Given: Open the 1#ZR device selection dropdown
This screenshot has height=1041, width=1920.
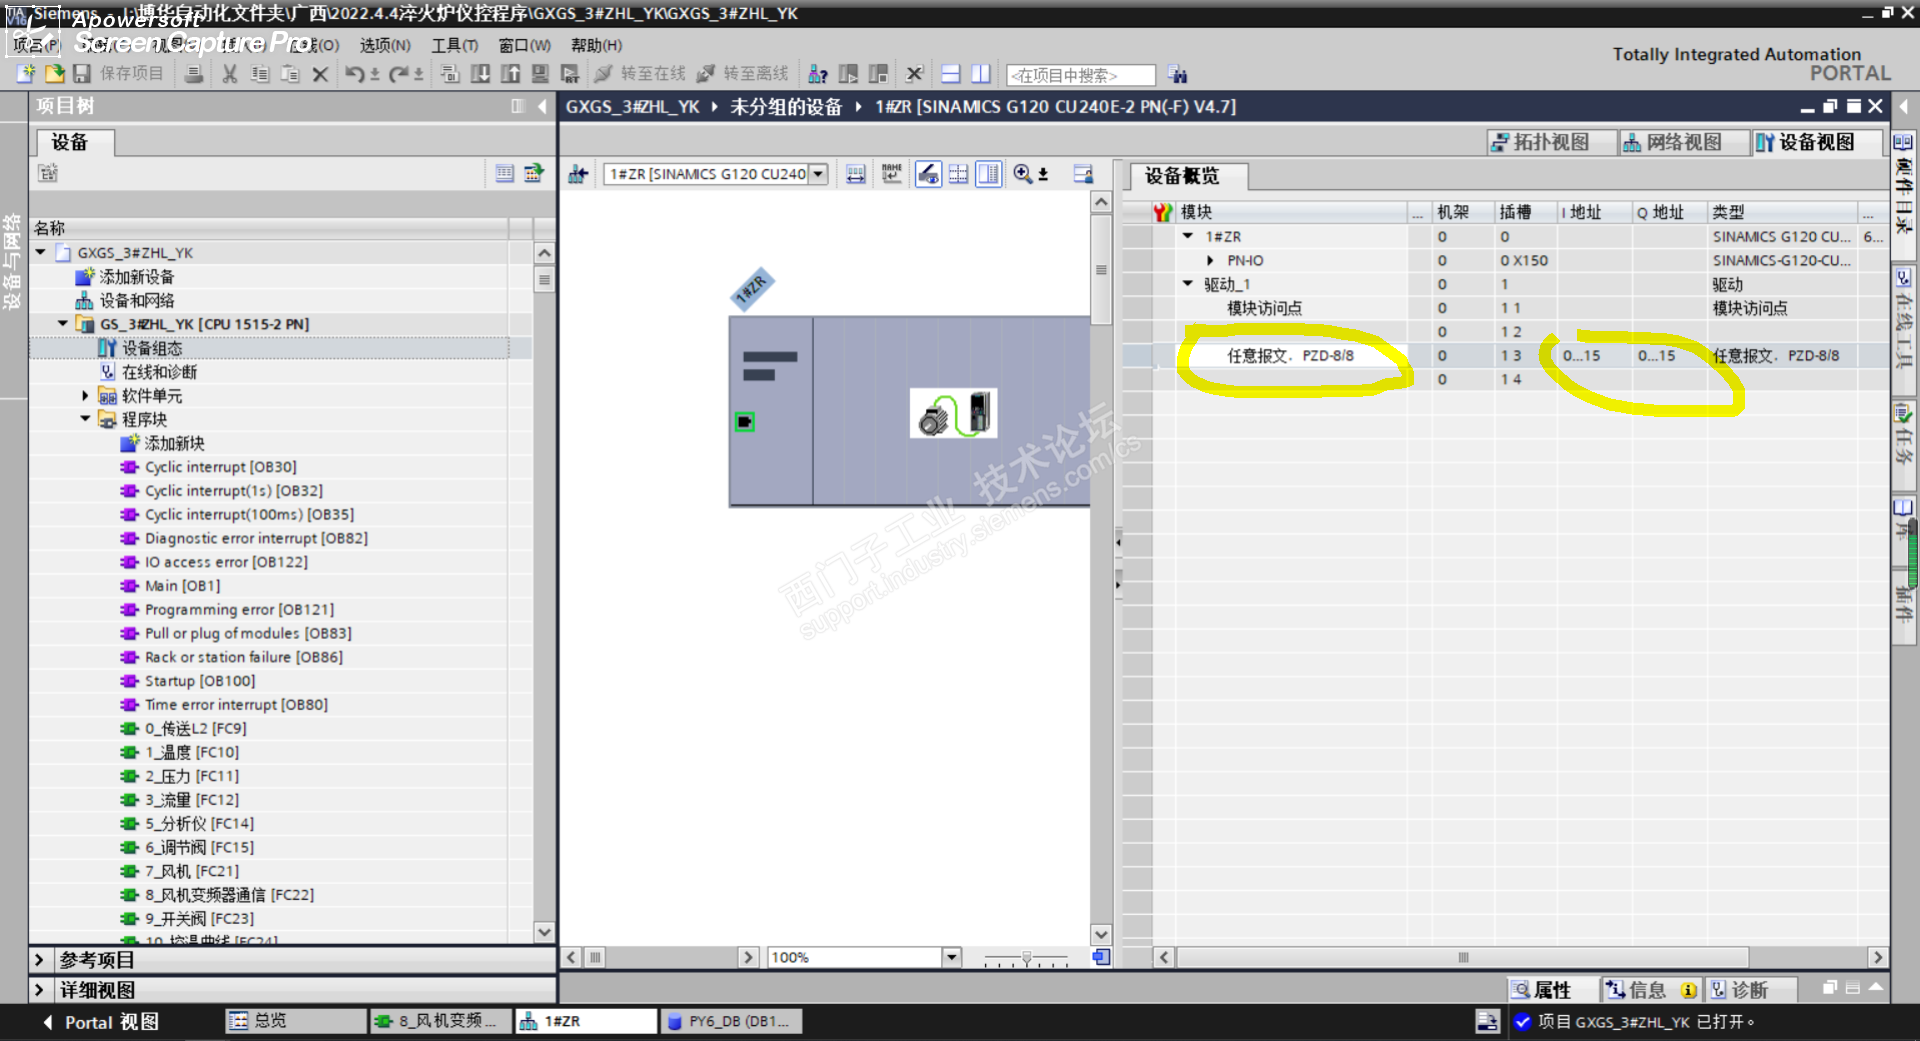Looking at the screenshot, I should point(818,174).
